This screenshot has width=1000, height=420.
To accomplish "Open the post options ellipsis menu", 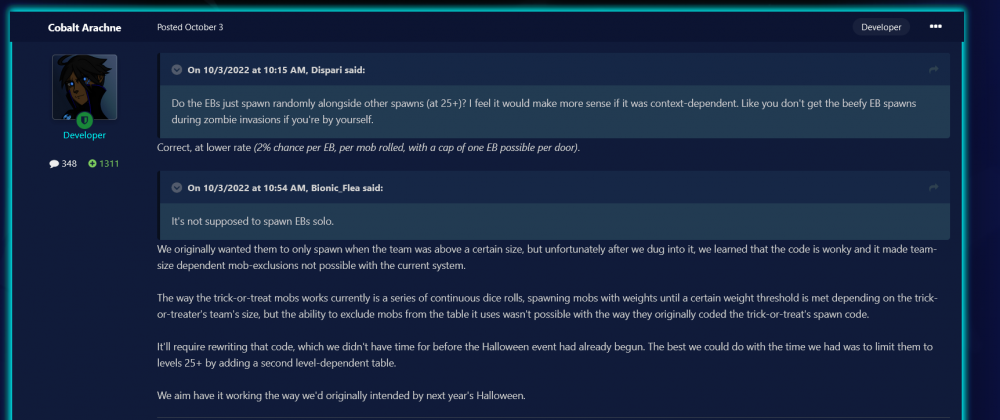I will coord(935,27).
